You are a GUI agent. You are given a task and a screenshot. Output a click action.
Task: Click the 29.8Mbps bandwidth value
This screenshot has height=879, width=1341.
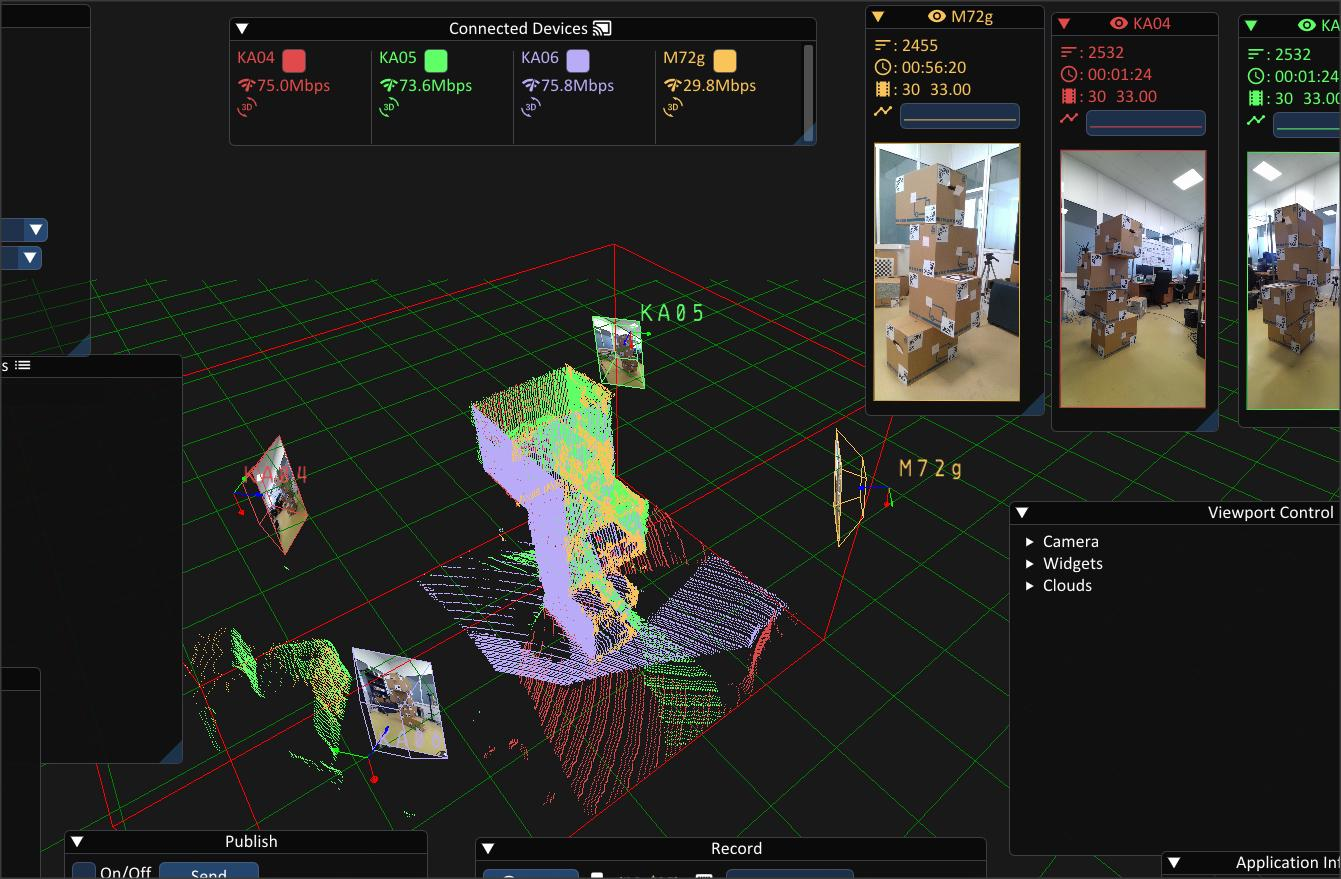tap(720, 86)
